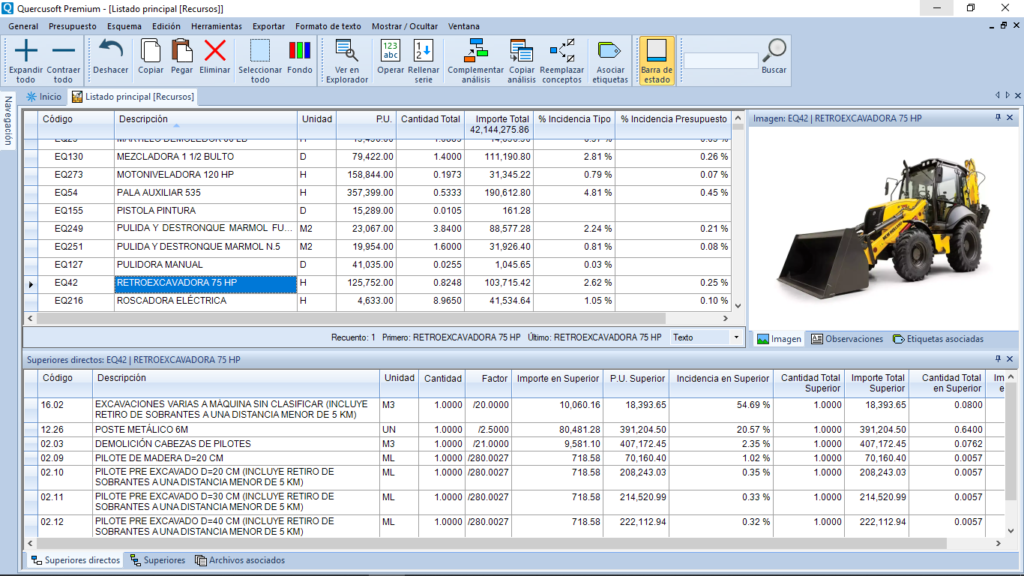Open the Ventana menu
This screenshot has width=1024, height=576.
click(464, 26)
